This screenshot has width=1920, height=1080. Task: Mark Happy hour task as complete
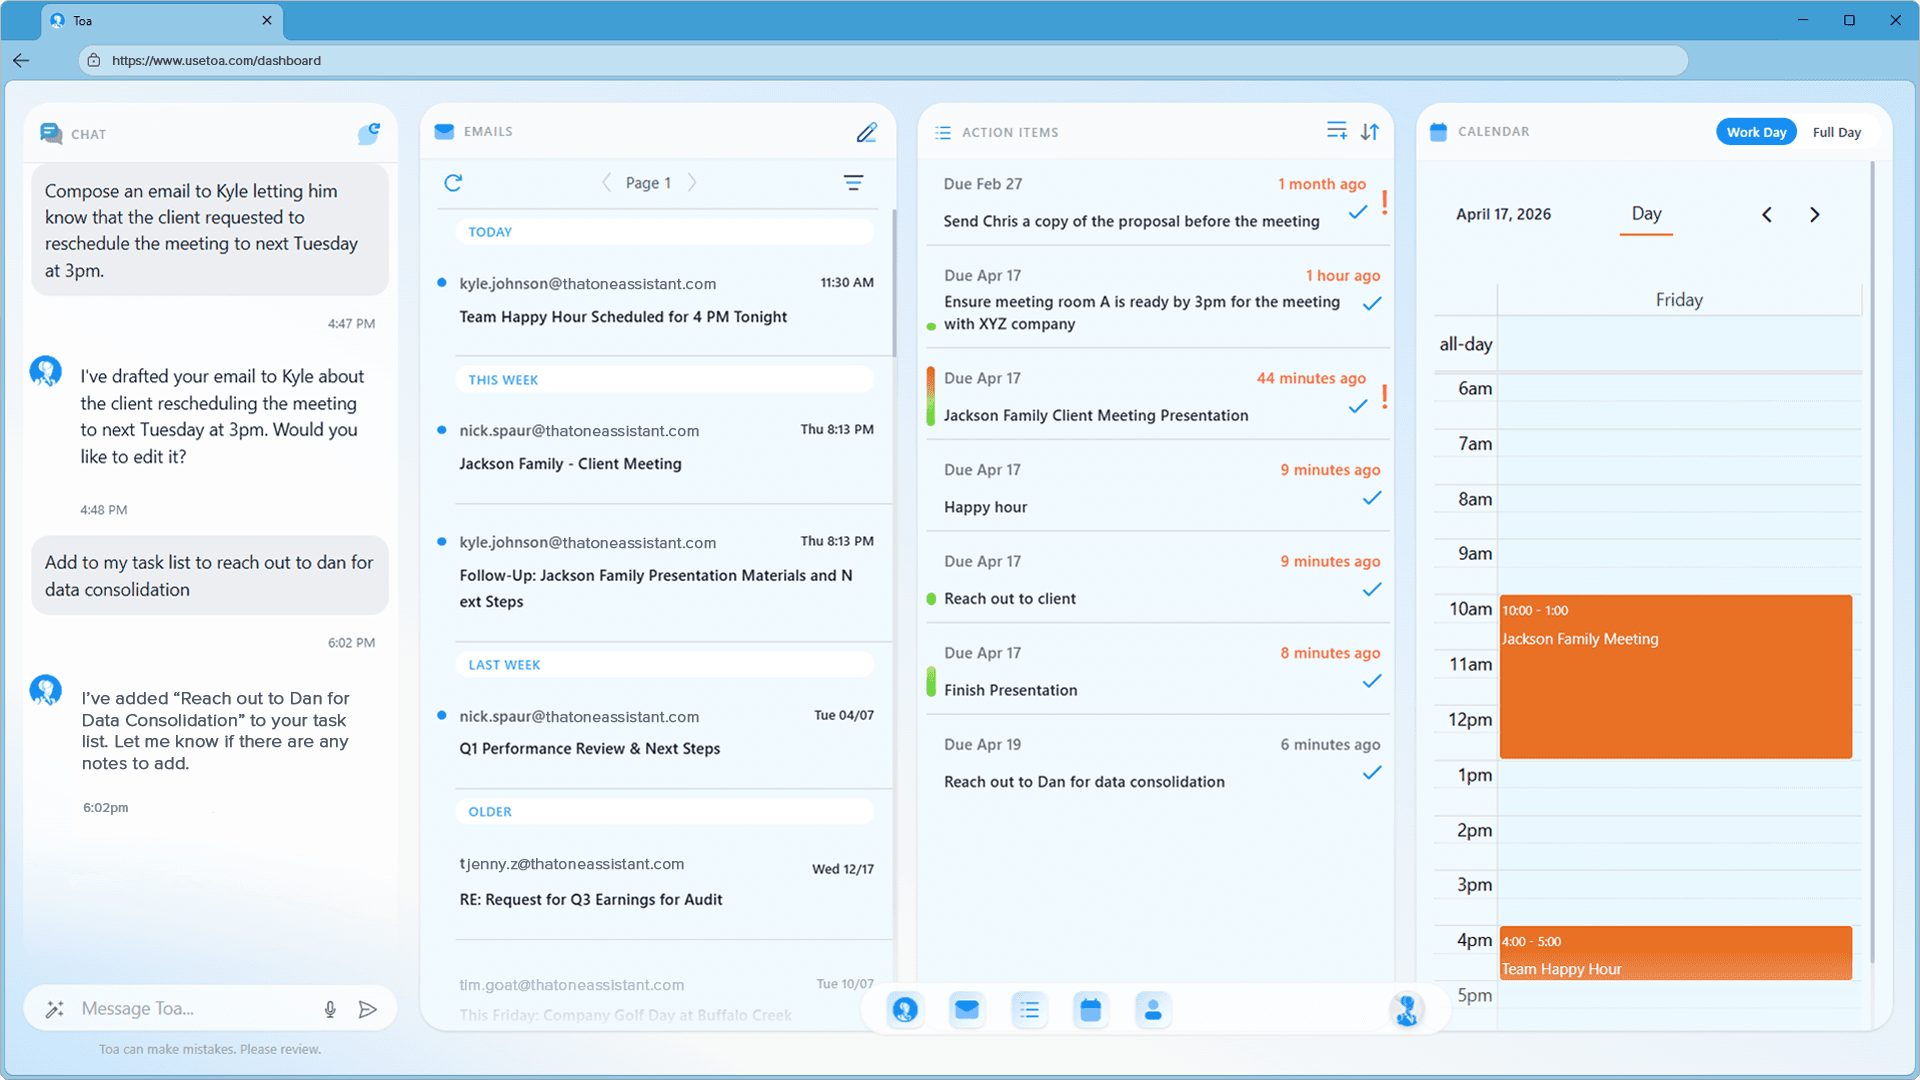(x=1371, y=498)
